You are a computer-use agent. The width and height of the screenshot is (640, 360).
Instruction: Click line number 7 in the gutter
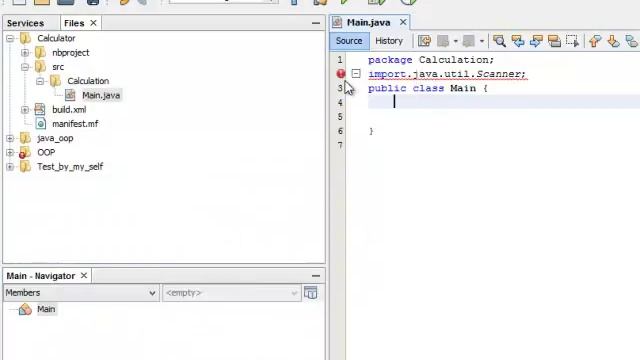(340, 145)
